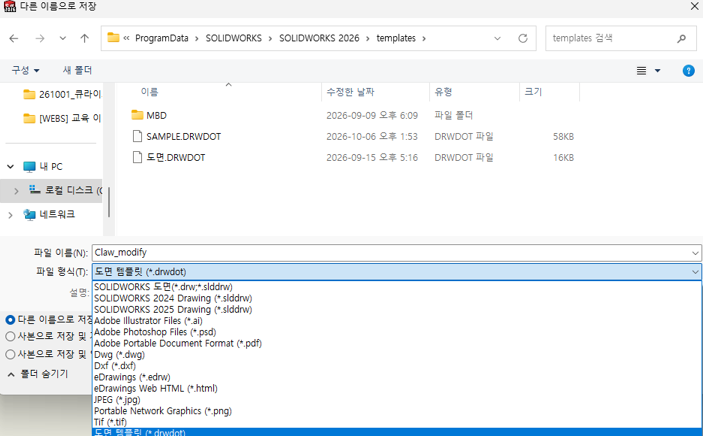Select 로컬 디스크 in navigation pane

[x=66, y=190]
